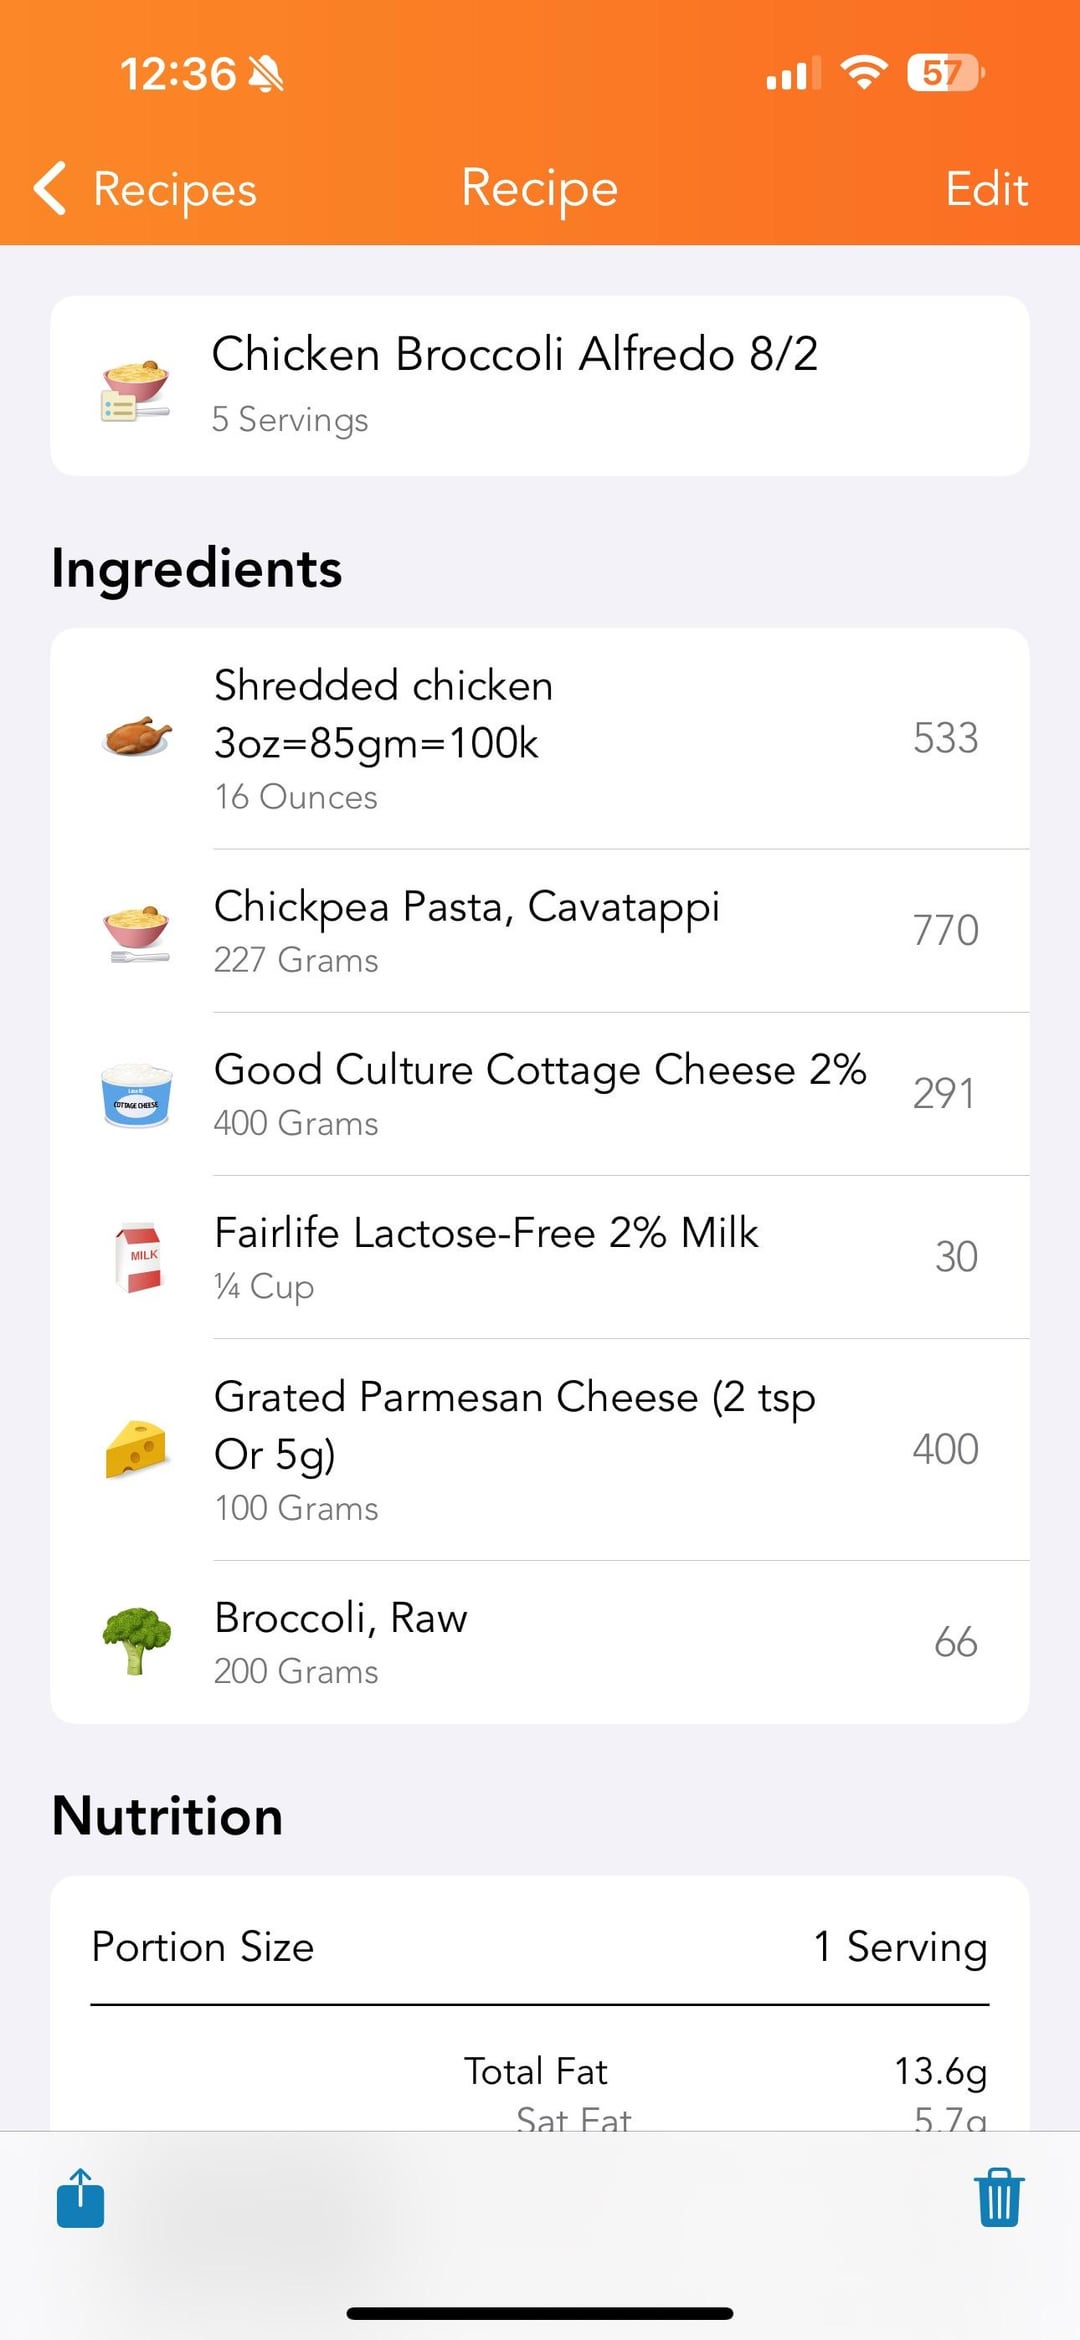Viewport: 1080px width, 2340px height.
Task: Tap the share icon in bottom toolbar
Action: click(81, 2198)
